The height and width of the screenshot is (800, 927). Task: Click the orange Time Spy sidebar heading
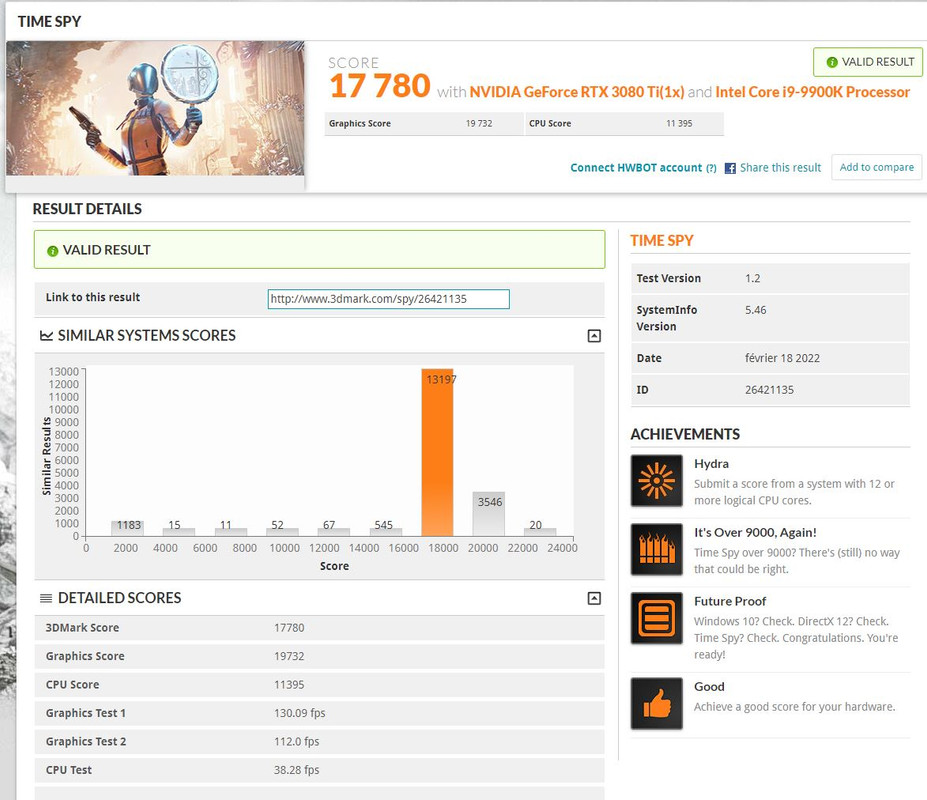662,241
